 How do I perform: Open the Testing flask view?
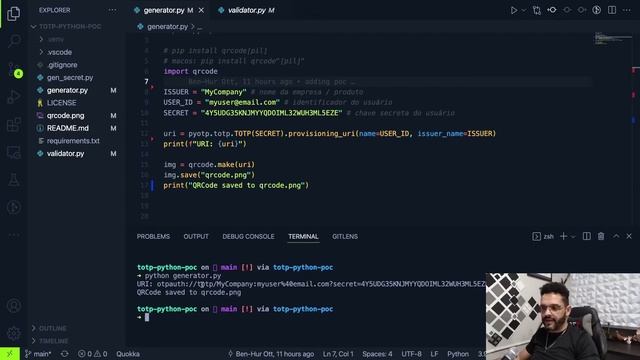tap(13, 180)
